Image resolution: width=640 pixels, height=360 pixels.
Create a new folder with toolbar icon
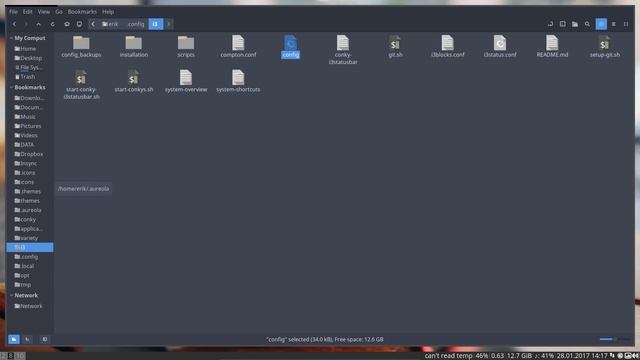[575, 24]
